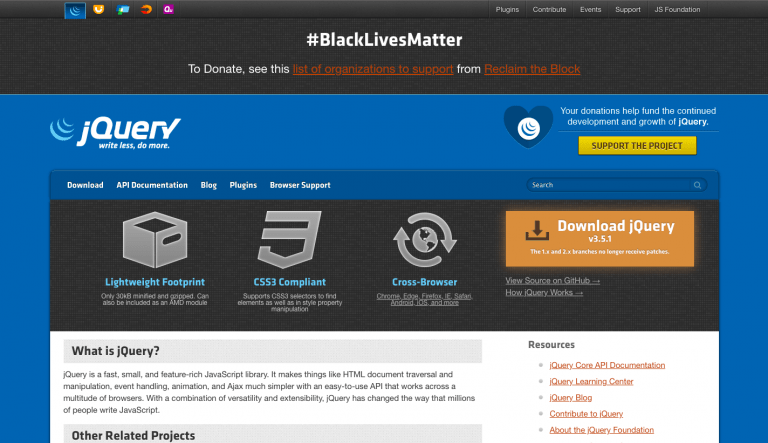Click the heart donation icon

pyautogui.click(x=528, y=127)
